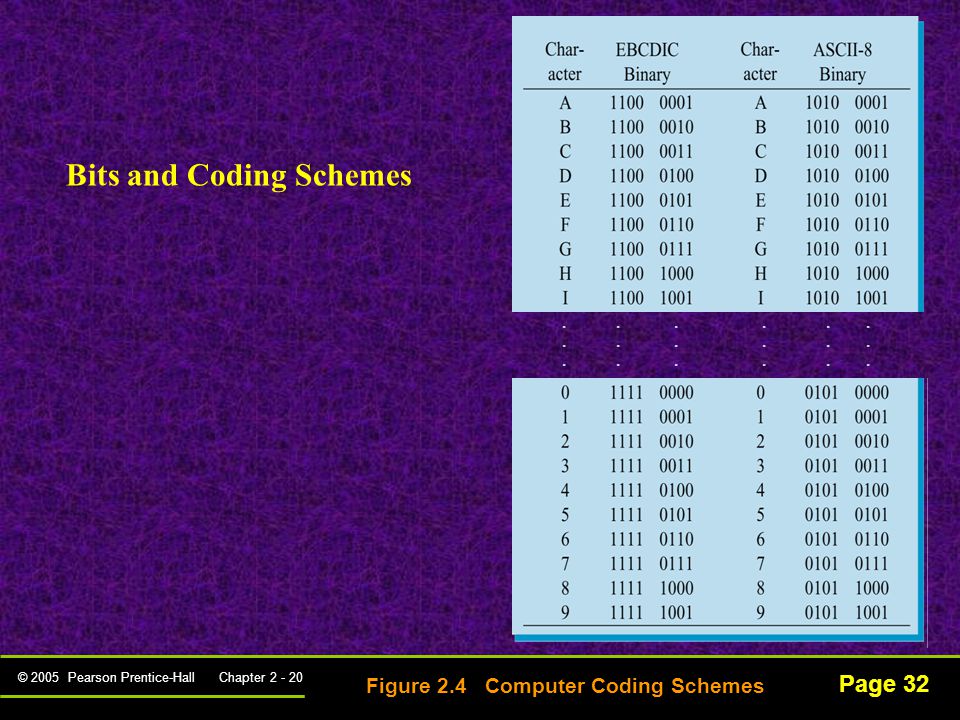Click the 'Char-acter' header beside the ASCII-8 column
The image size is (960, 720).
[760, 62]
